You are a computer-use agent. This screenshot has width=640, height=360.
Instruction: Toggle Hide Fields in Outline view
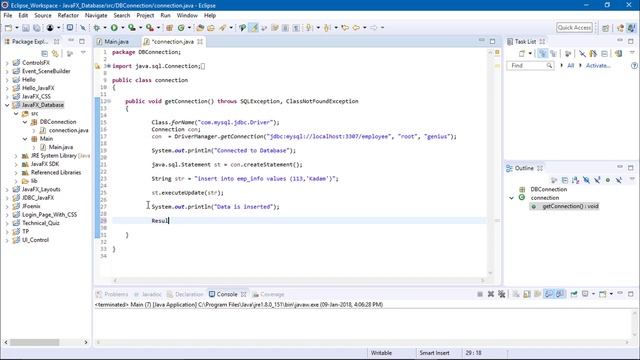[587, 180]
